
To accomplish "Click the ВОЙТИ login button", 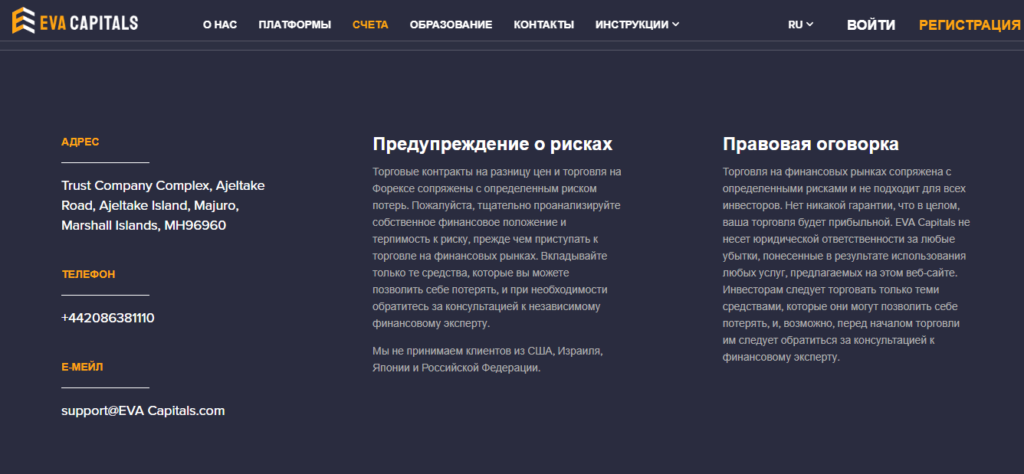I will 871,25.
